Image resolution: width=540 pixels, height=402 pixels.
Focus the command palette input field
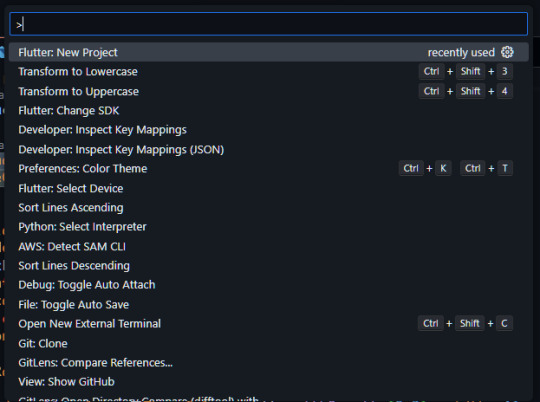(269, 24)
